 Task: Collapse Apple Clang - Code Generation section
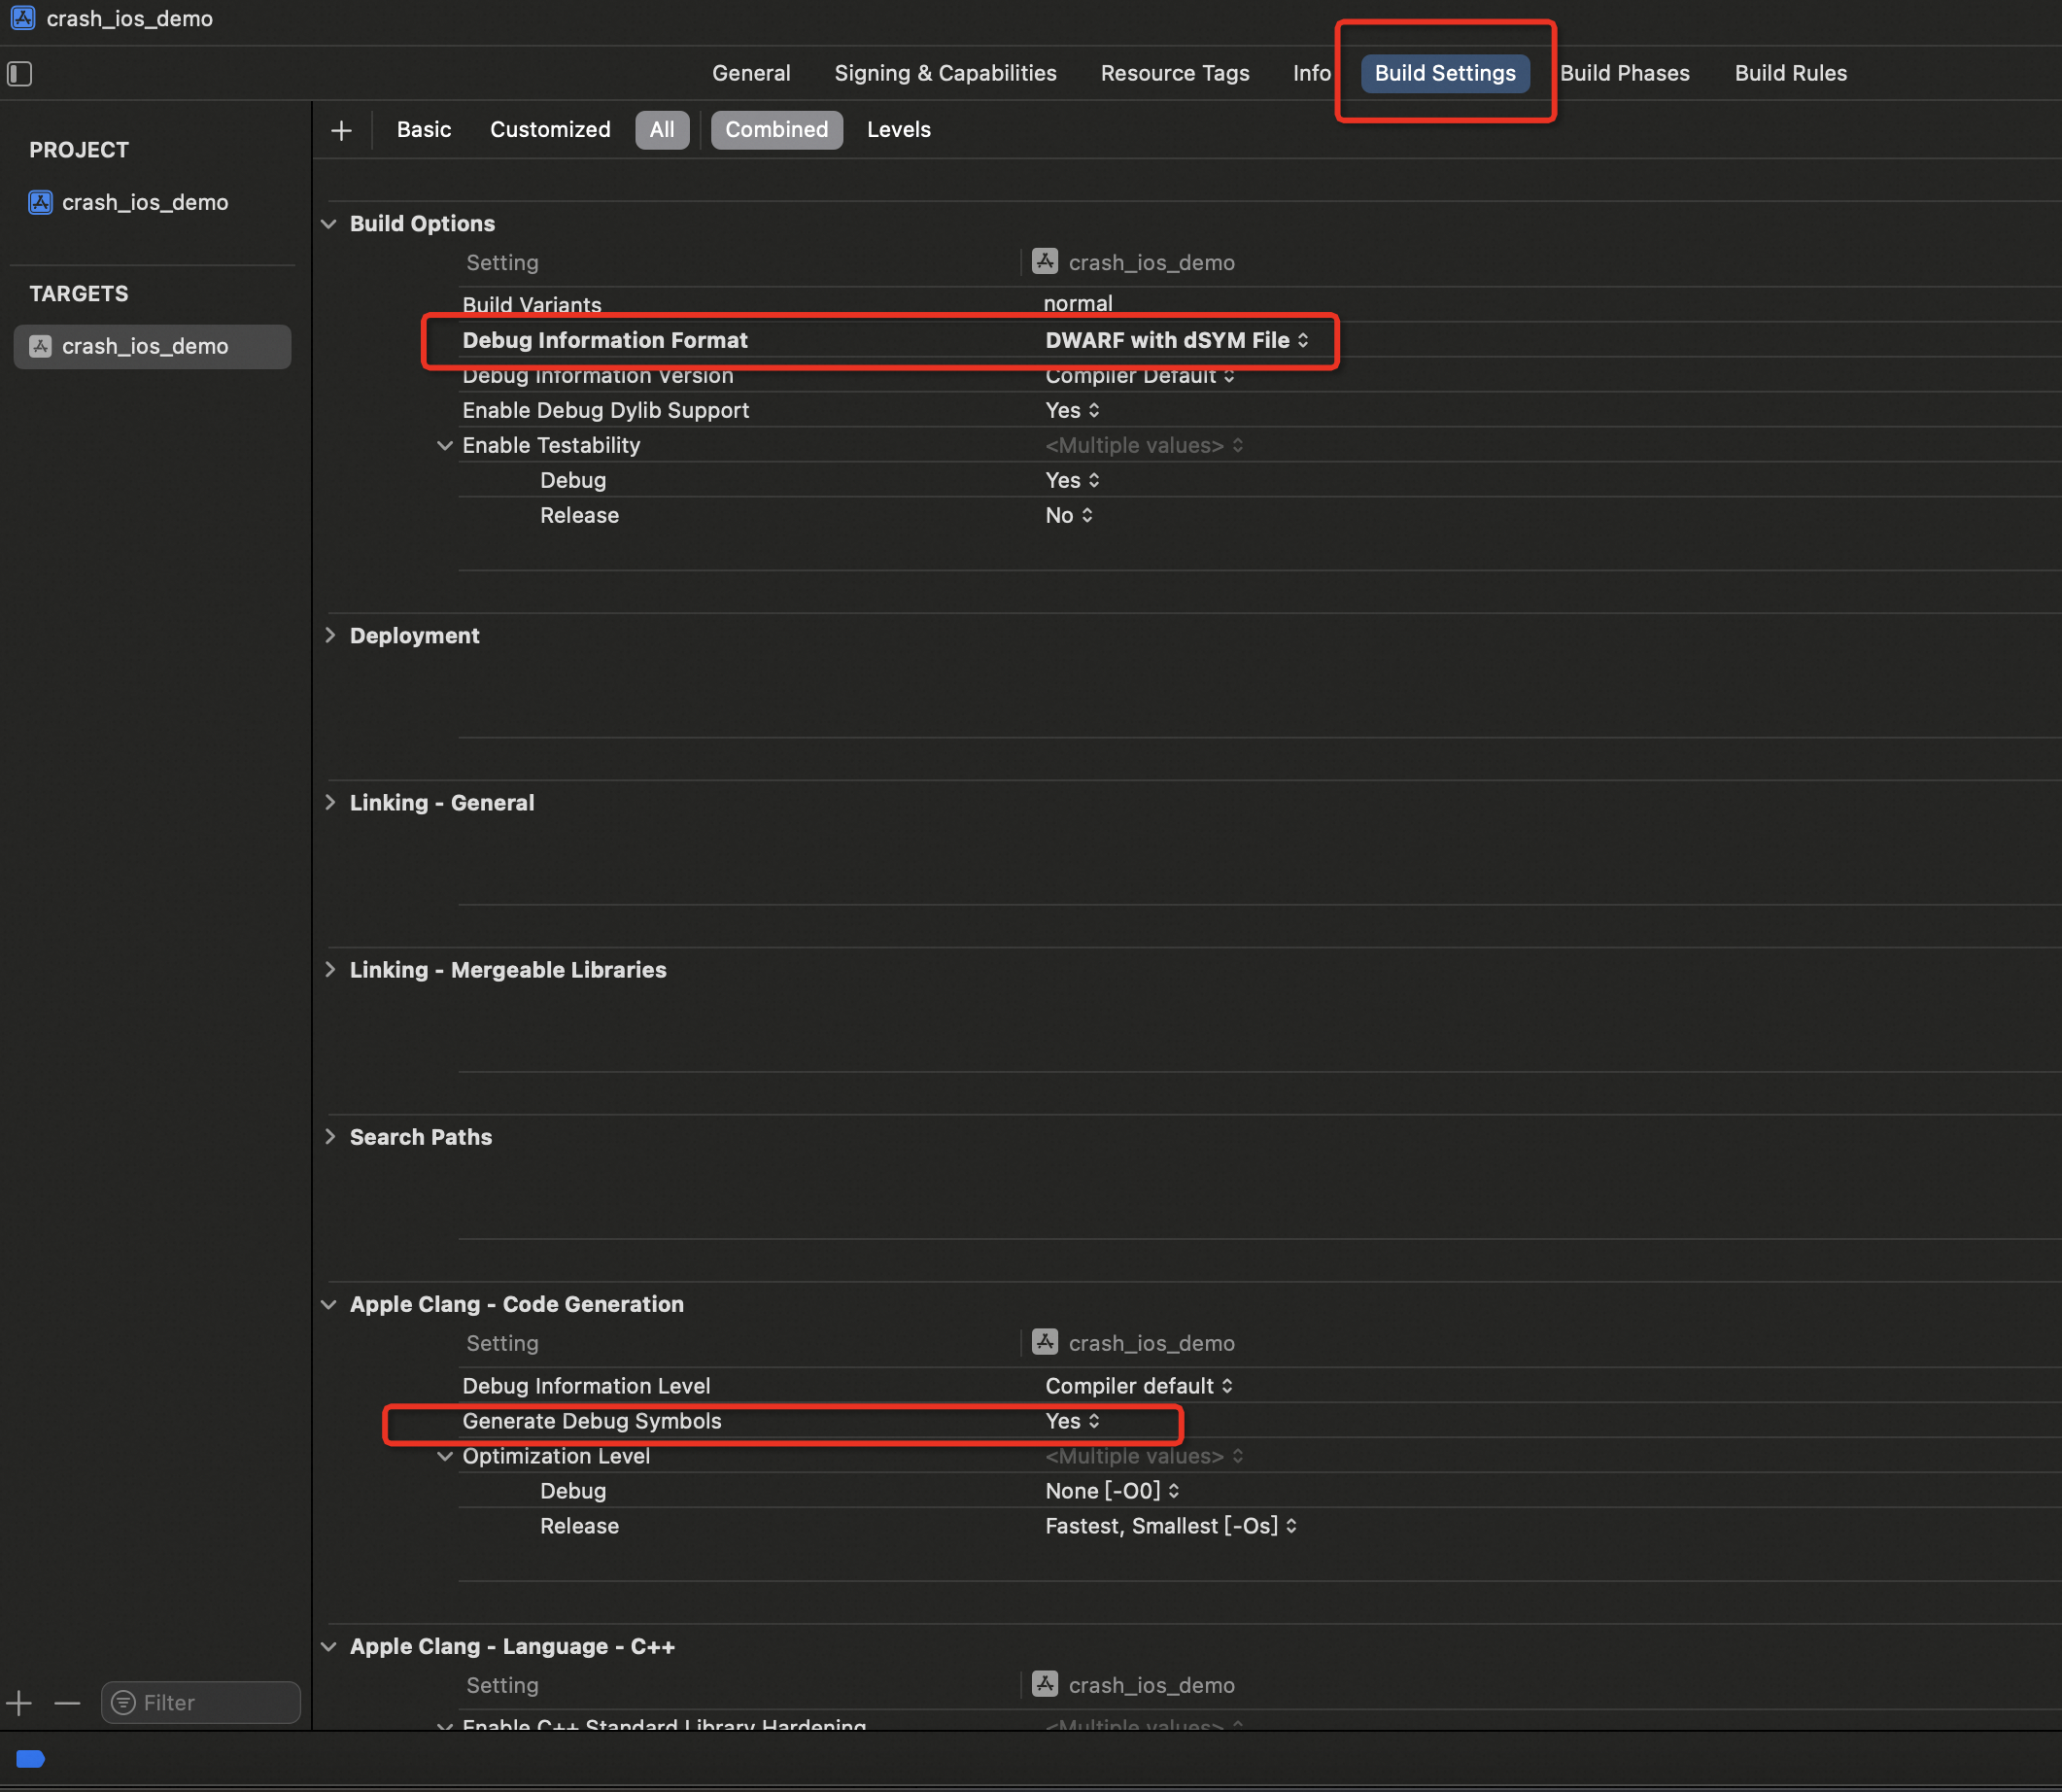329,1304
